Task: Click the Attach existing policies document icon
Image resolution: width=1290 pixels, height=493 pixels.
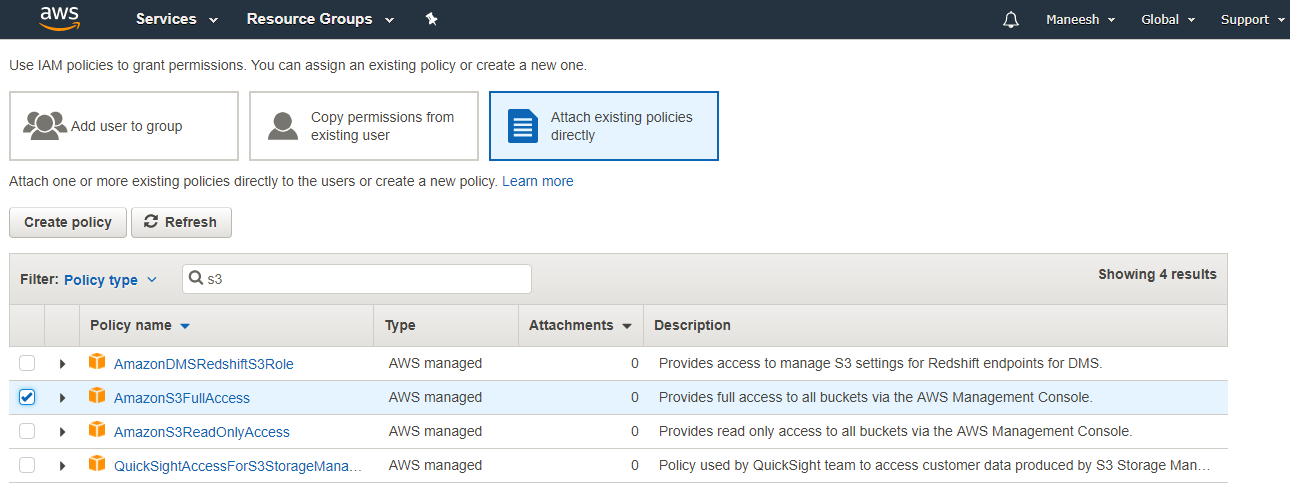Action: (x=523, y=126)
